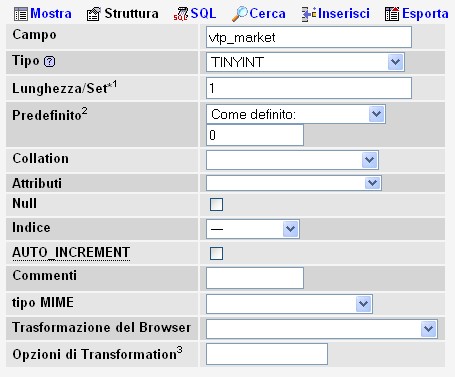Enable the AUTO_INCREMENT checkbox
This screenshot has height=377, width=455.
click(x=216, y=253)
